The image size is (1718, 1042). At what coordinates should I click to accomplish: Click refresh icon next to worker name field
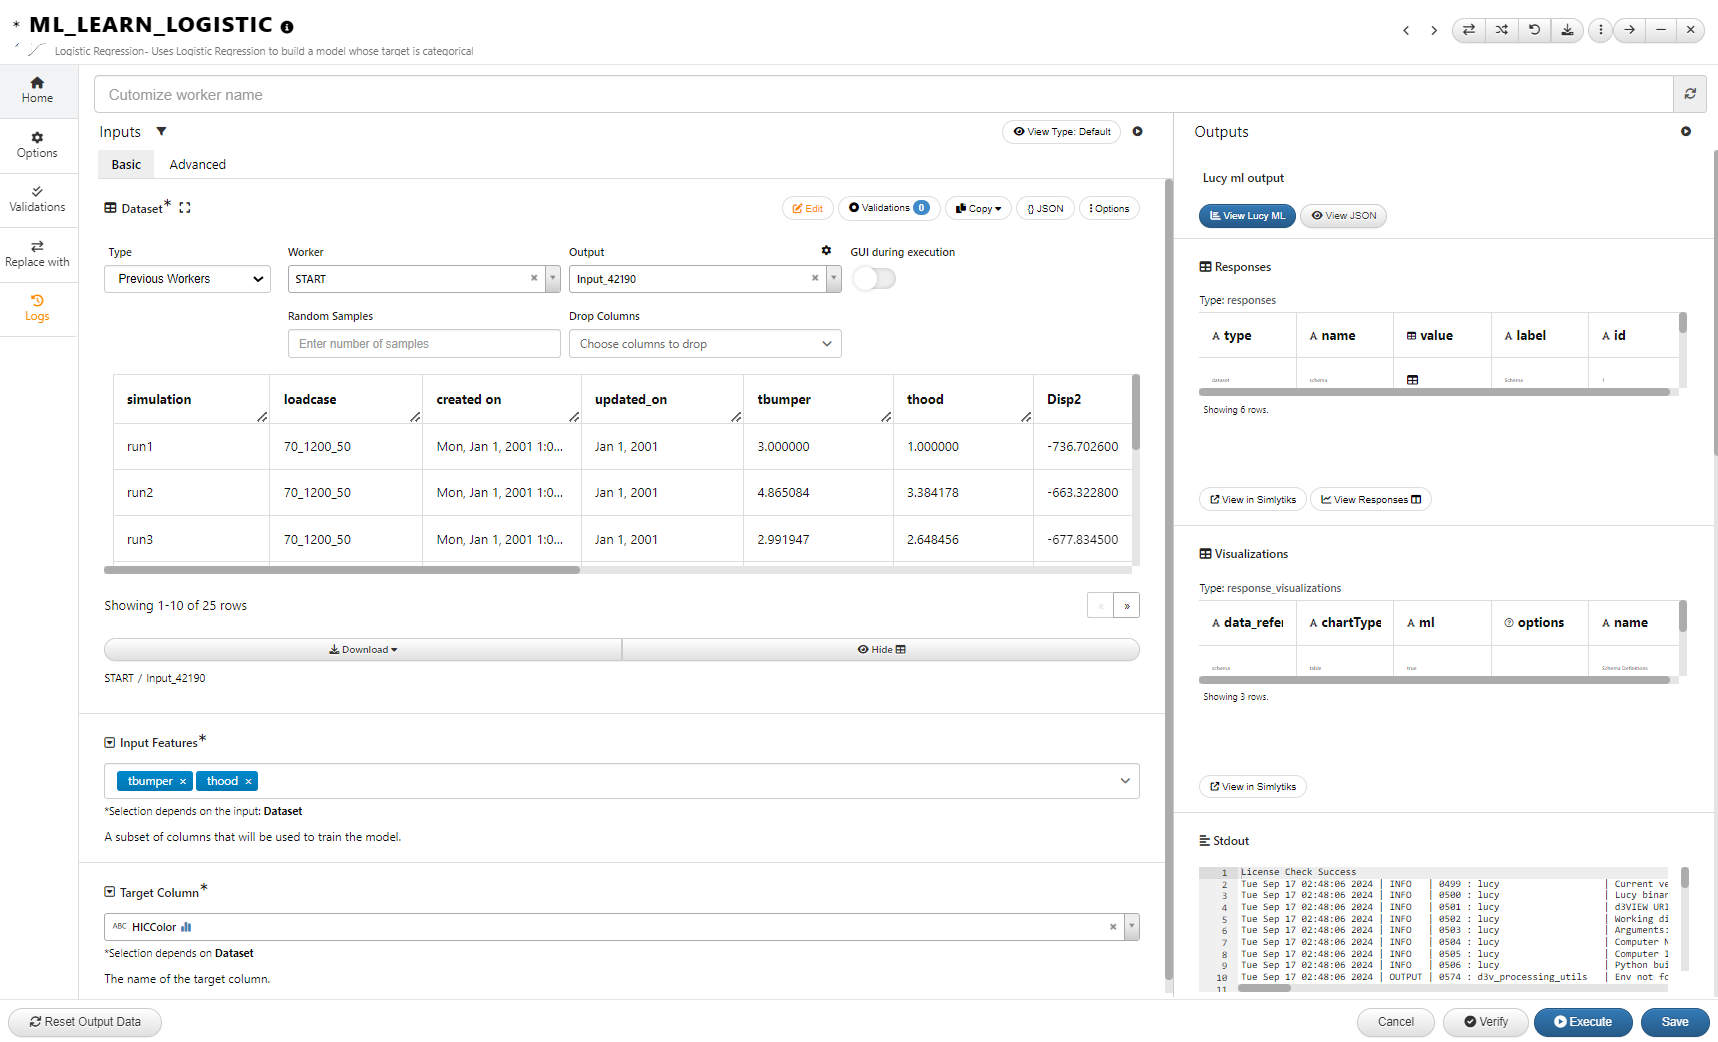[1690, 94]
